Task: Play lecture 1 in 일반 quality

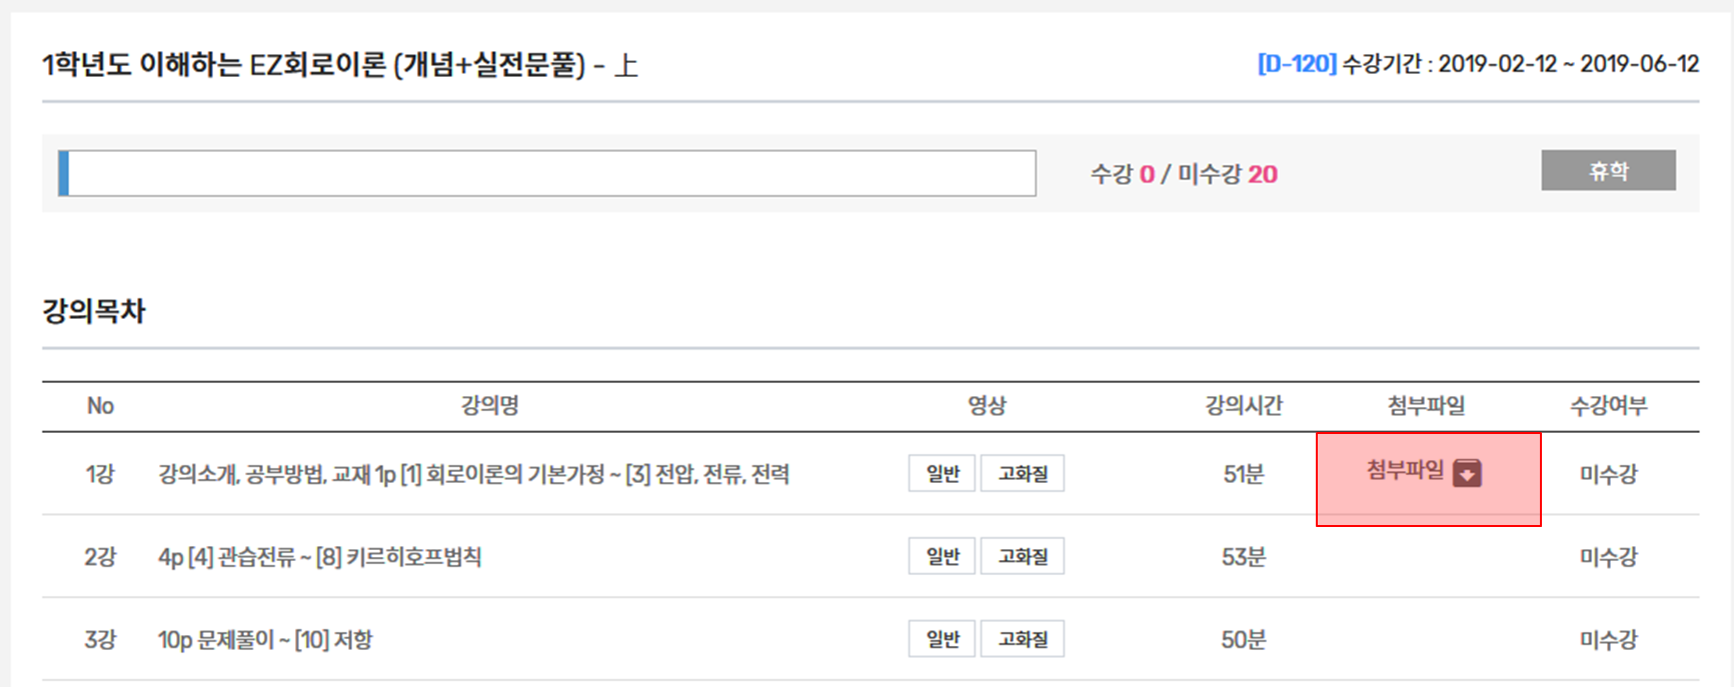Action: coord(942,473)
